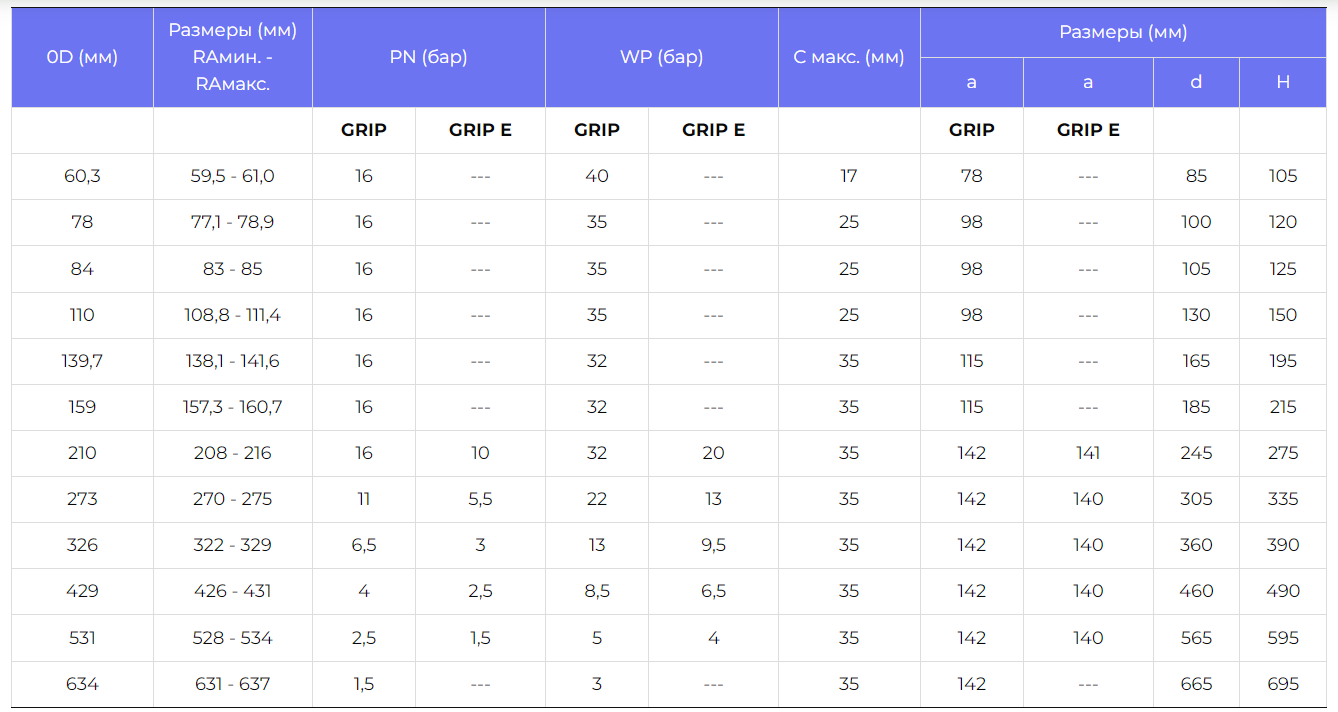Image resolution: width=1338 pixels, height=712 pixels.
Task: Select the PN (бар) header cell
Action: click(x=428, y=57)
